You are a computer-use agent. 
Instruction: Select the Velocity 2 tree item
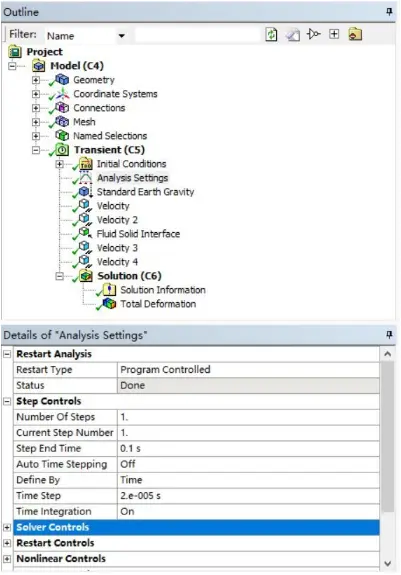pyautogui.click(x=117, y=220)
